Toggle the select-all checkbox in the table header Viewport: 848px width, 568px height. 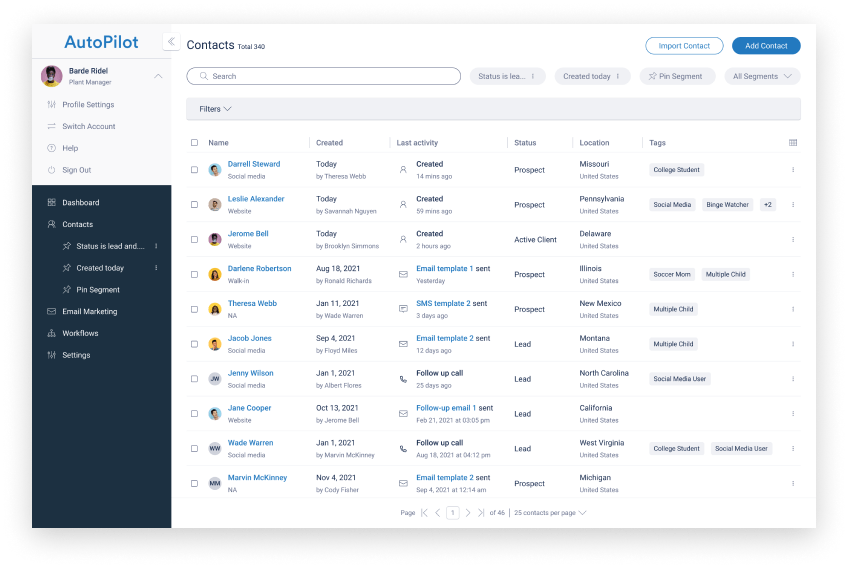pyautogui.click(x=195, y=143)
